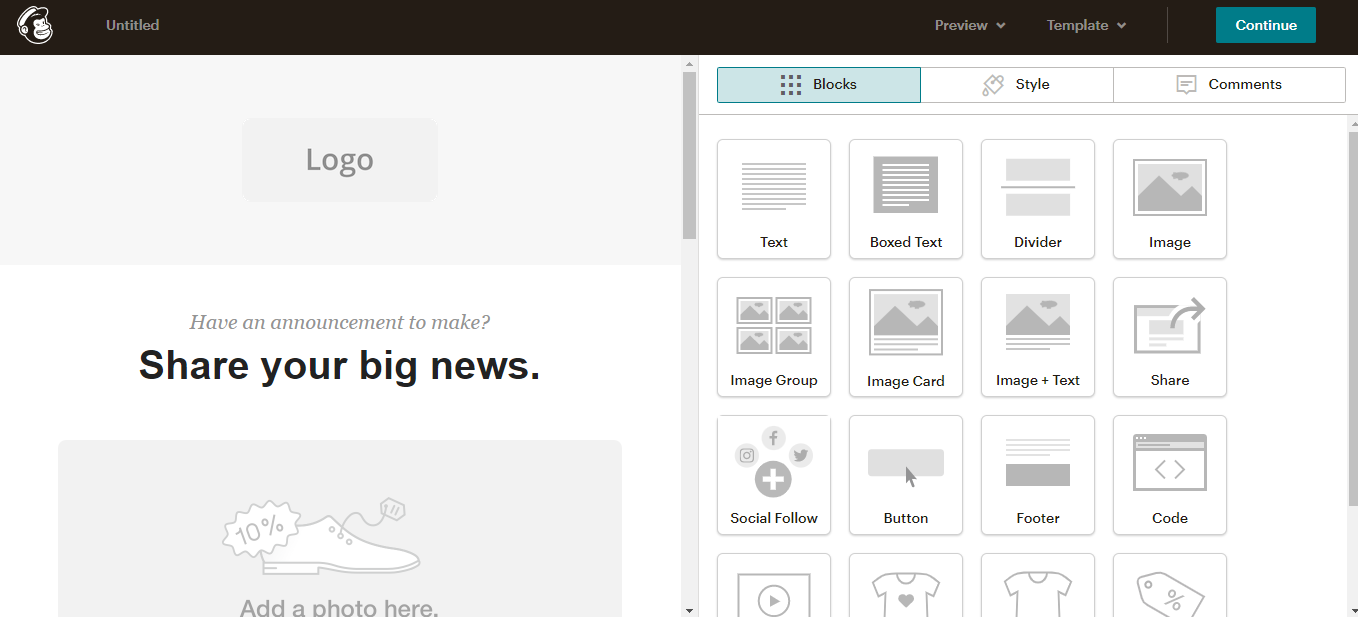Select the Image Group block
The image size is (1358, 617).
coord(773,337)
